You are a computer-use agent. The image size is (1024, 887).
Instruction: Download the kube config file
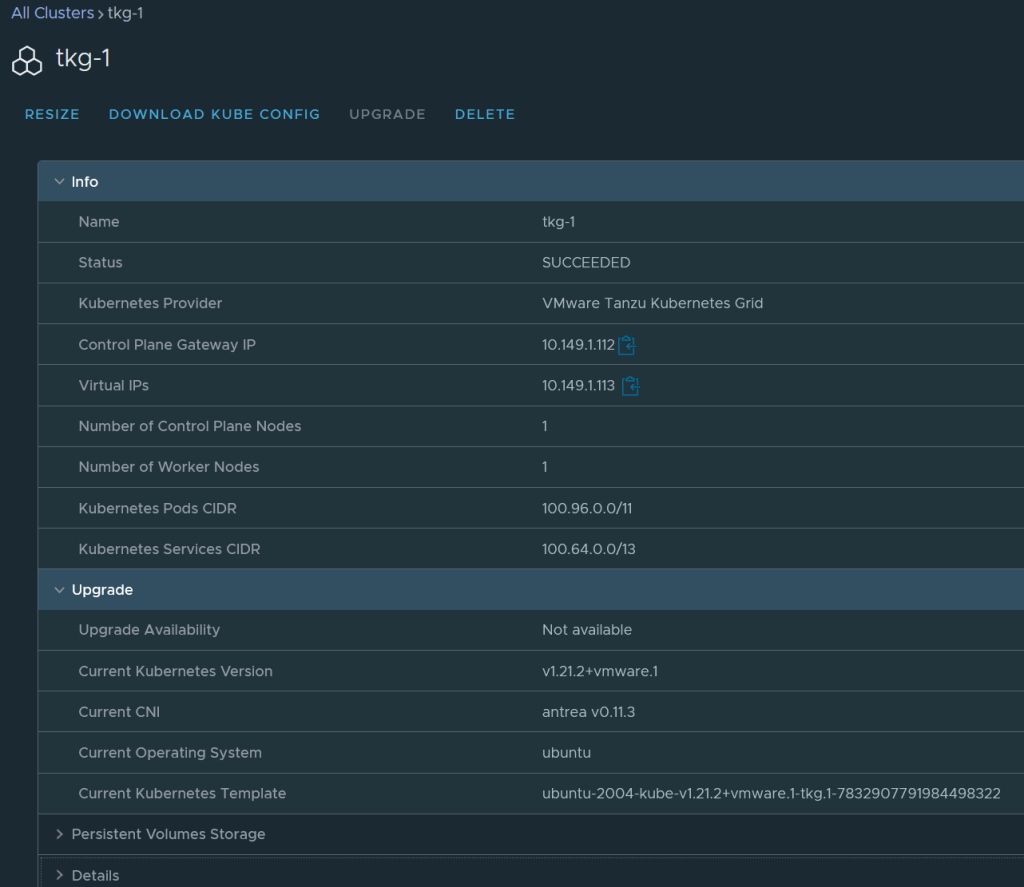(x=214, y=114)
